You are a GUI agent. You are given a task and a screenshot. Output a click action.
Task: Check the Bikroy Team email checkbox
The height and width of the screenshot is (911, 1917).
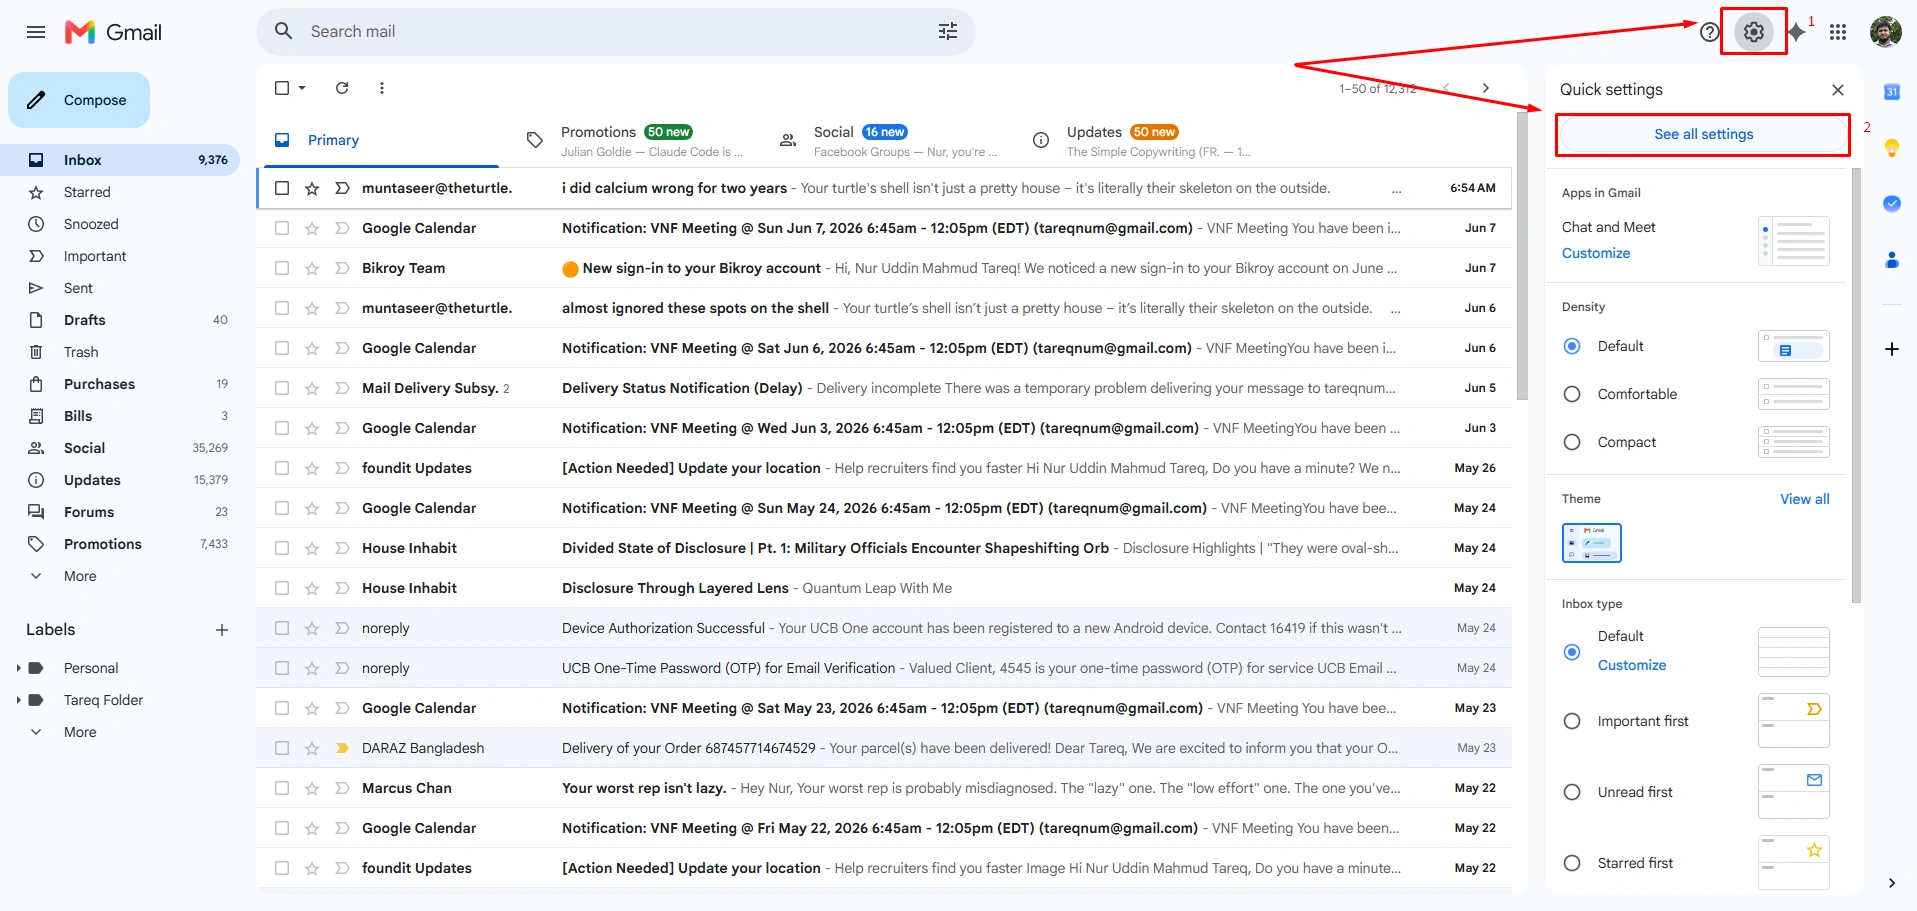point(282,268)
